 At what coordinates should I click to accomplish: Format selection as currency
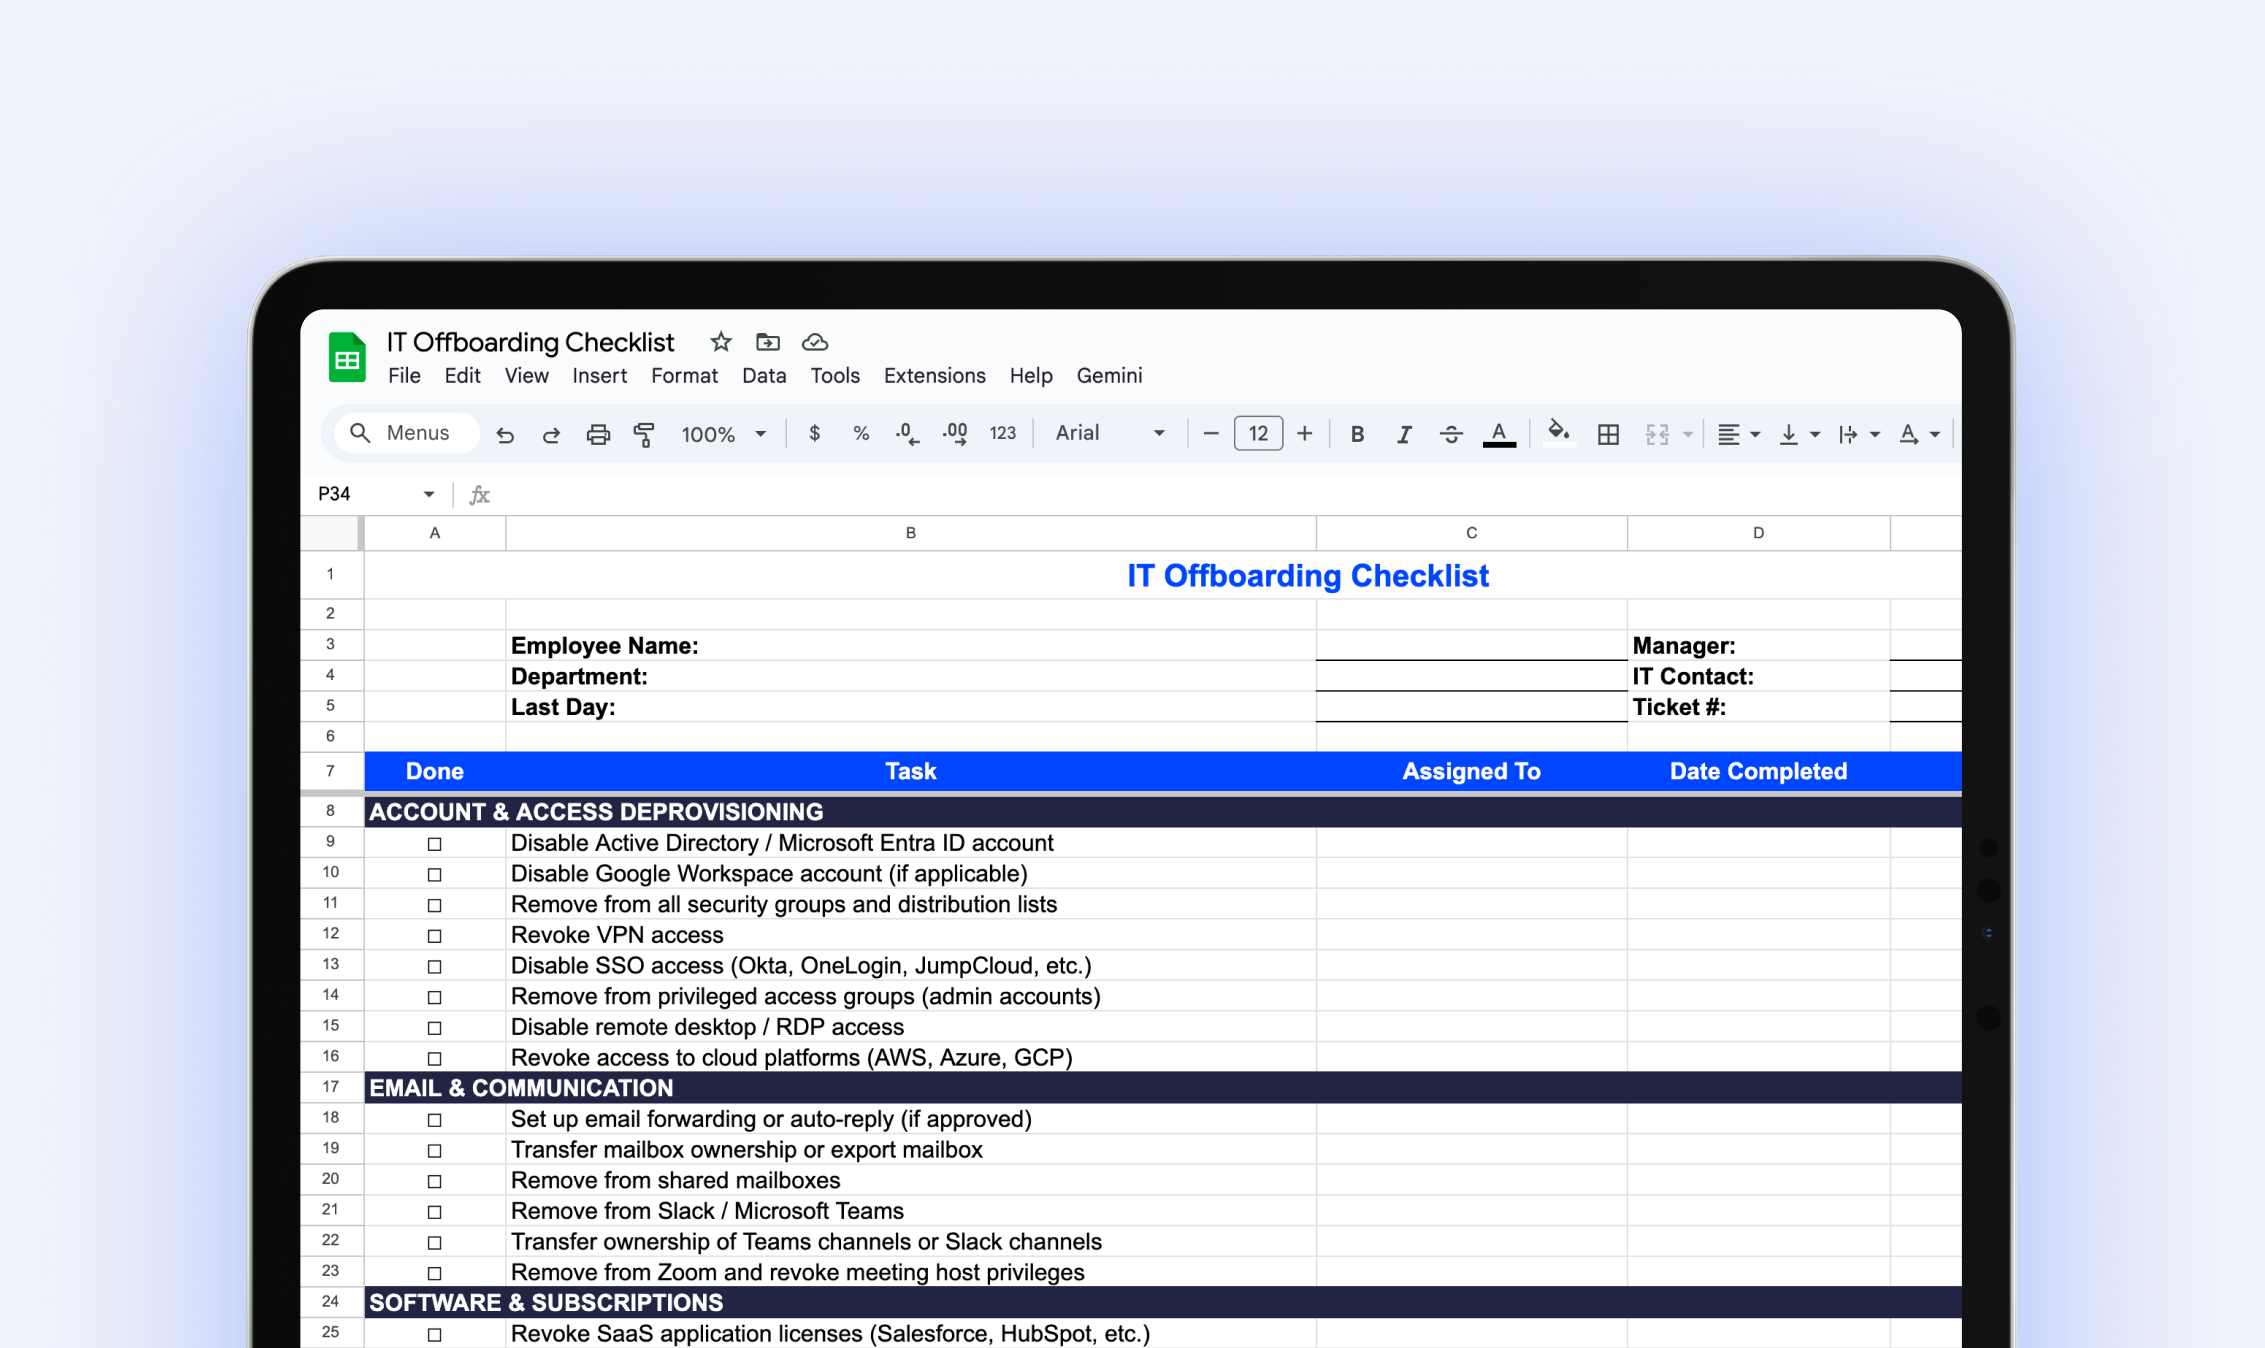(814, 433)
